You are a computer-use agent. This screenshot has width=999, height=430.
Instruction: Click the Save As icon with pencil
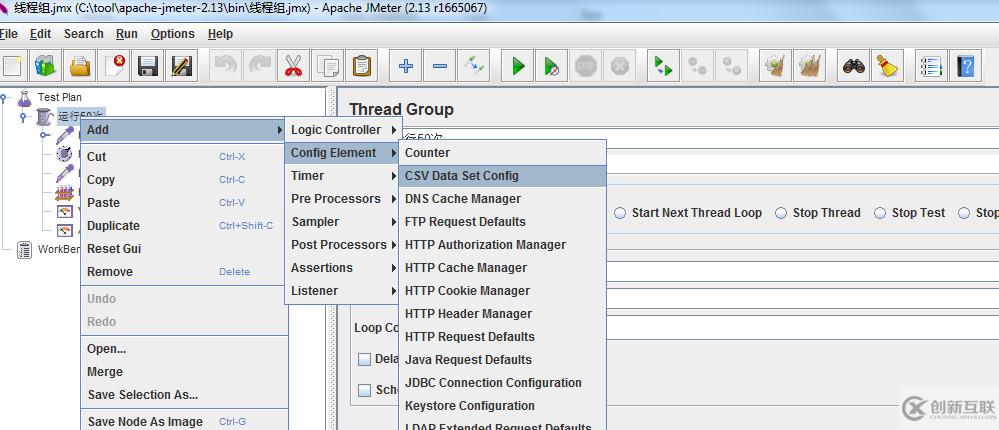(x=181, y=66)
